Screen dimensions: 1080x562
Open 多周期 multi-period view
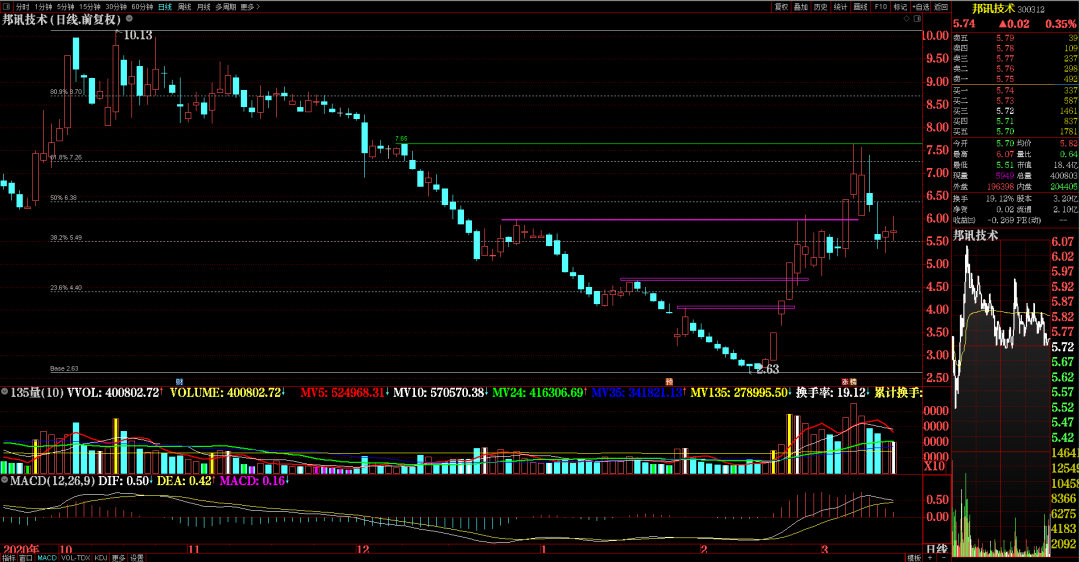[225, 6]
